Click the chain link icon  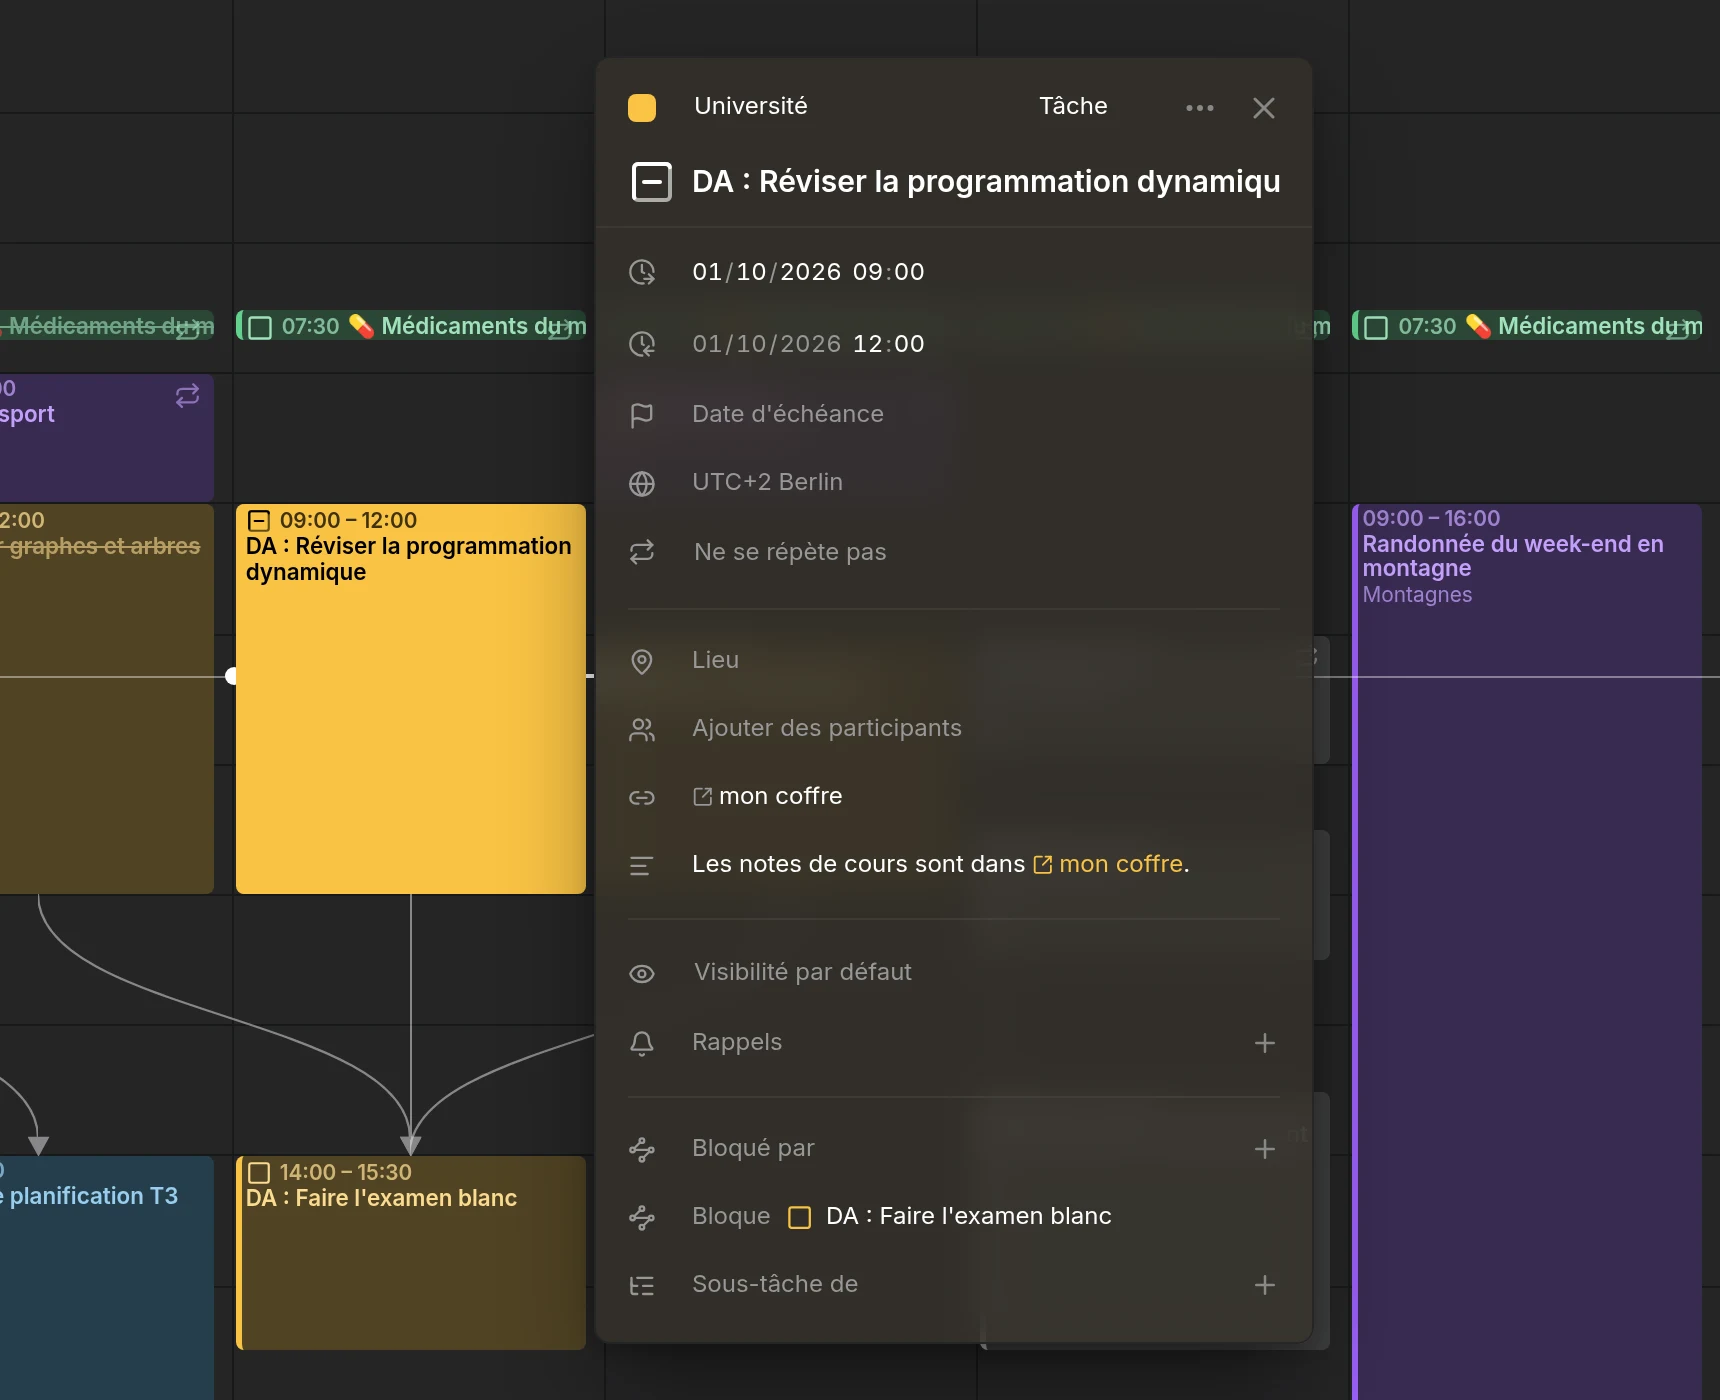642,797
